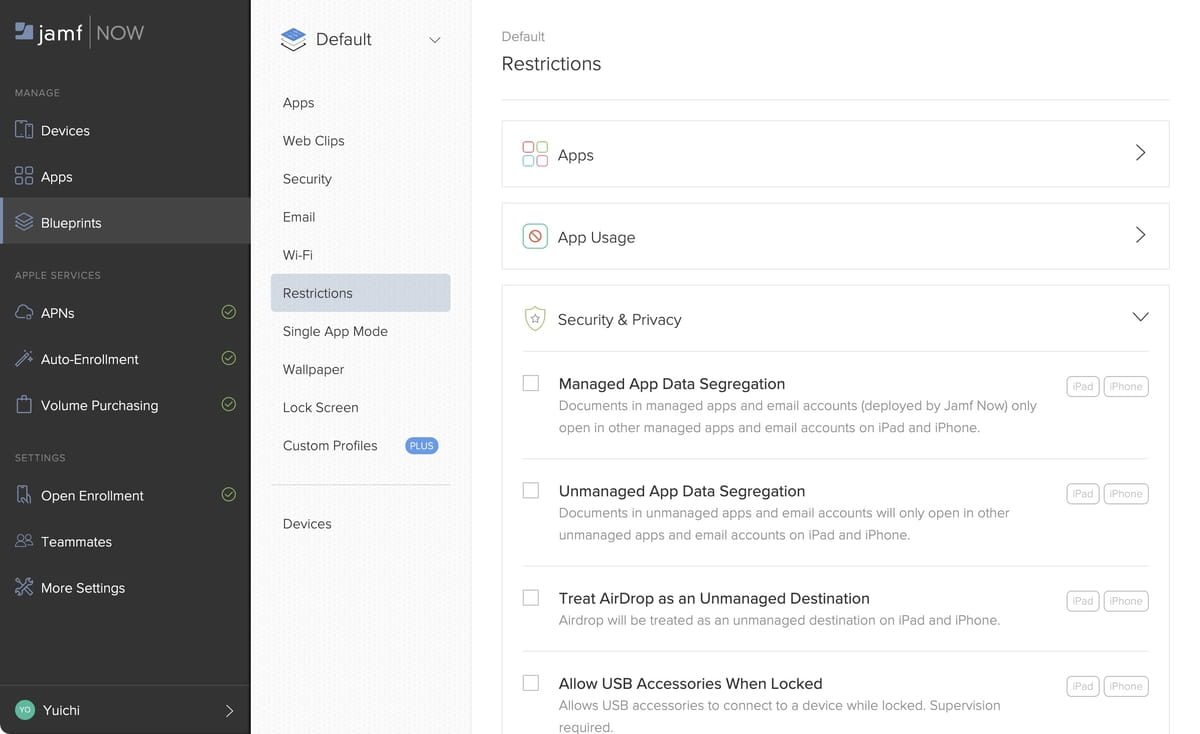
Task: Open the Default blueprint dropdown arrow
Action: (435, 40)
